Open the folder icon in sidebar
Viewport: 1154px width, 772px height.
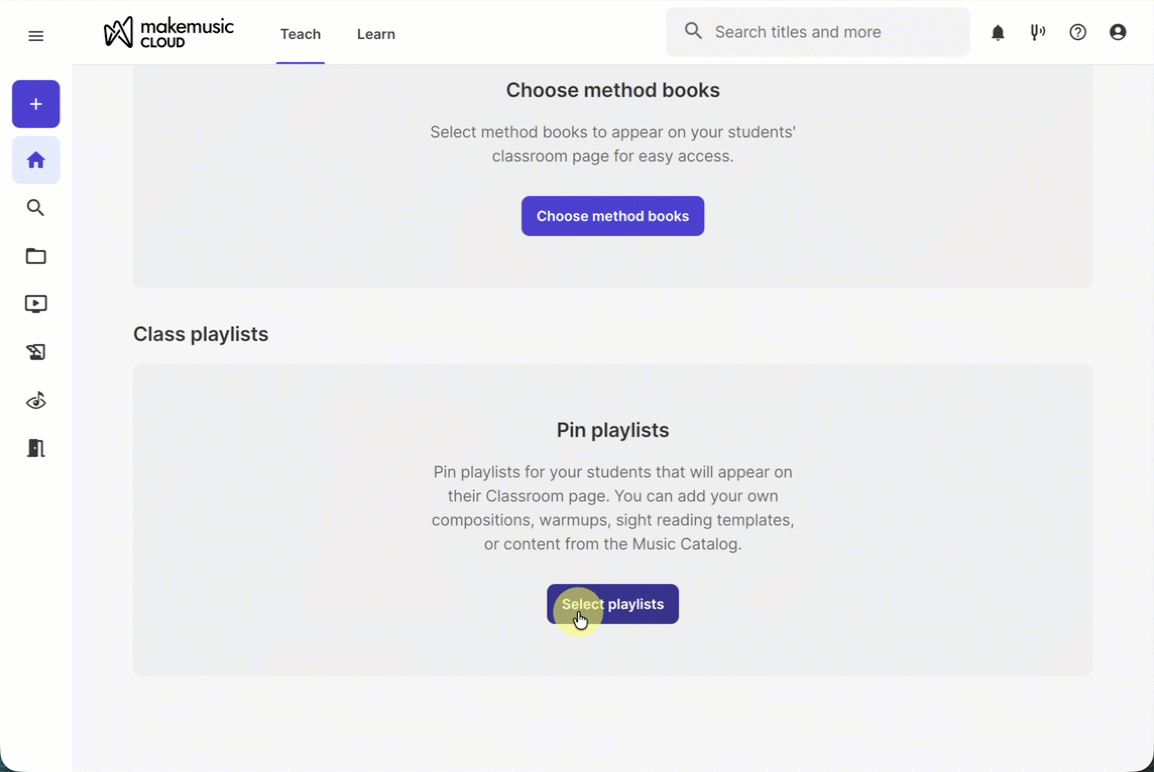coord(35,256)
